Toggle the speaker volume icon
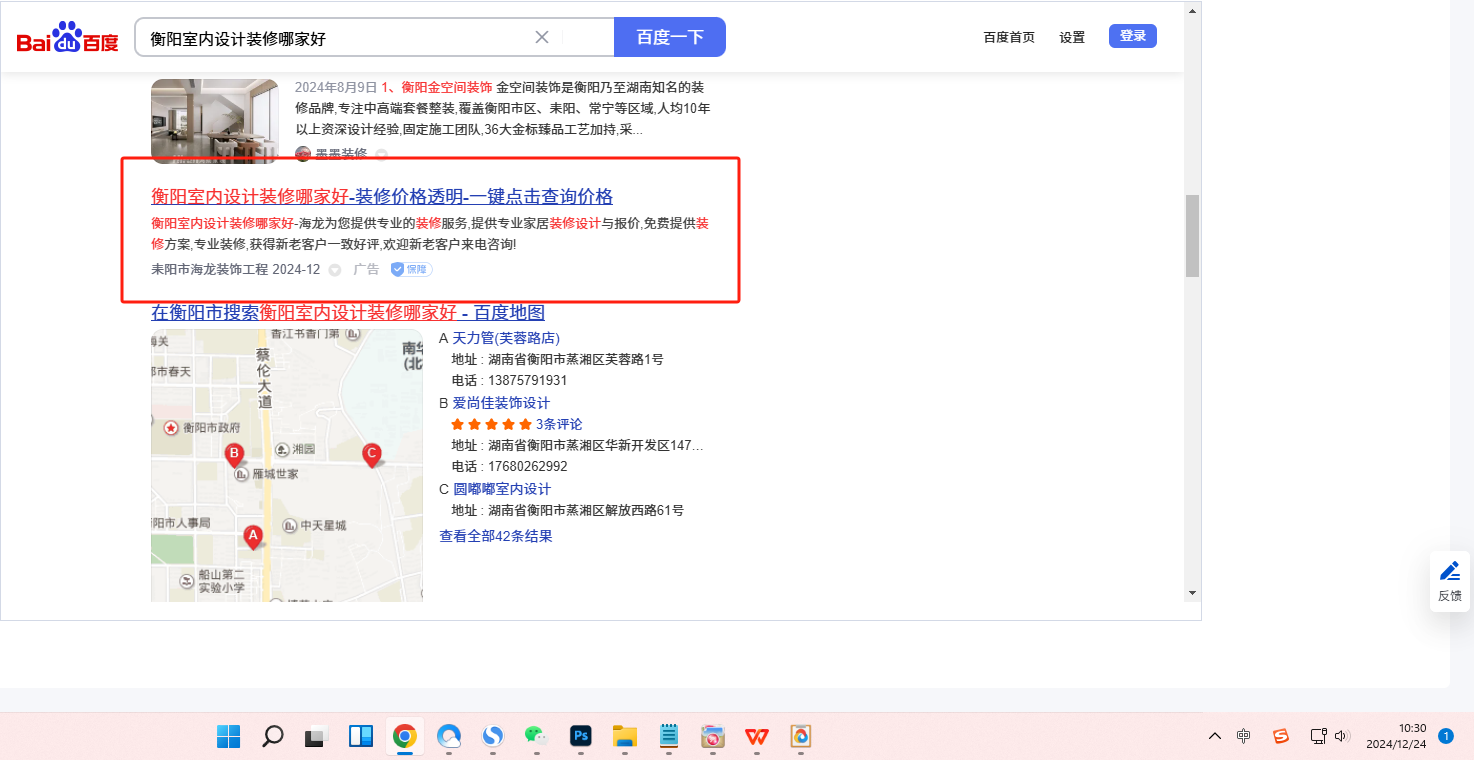This screenshot has width=1474, height=760. click(1342, 736)
